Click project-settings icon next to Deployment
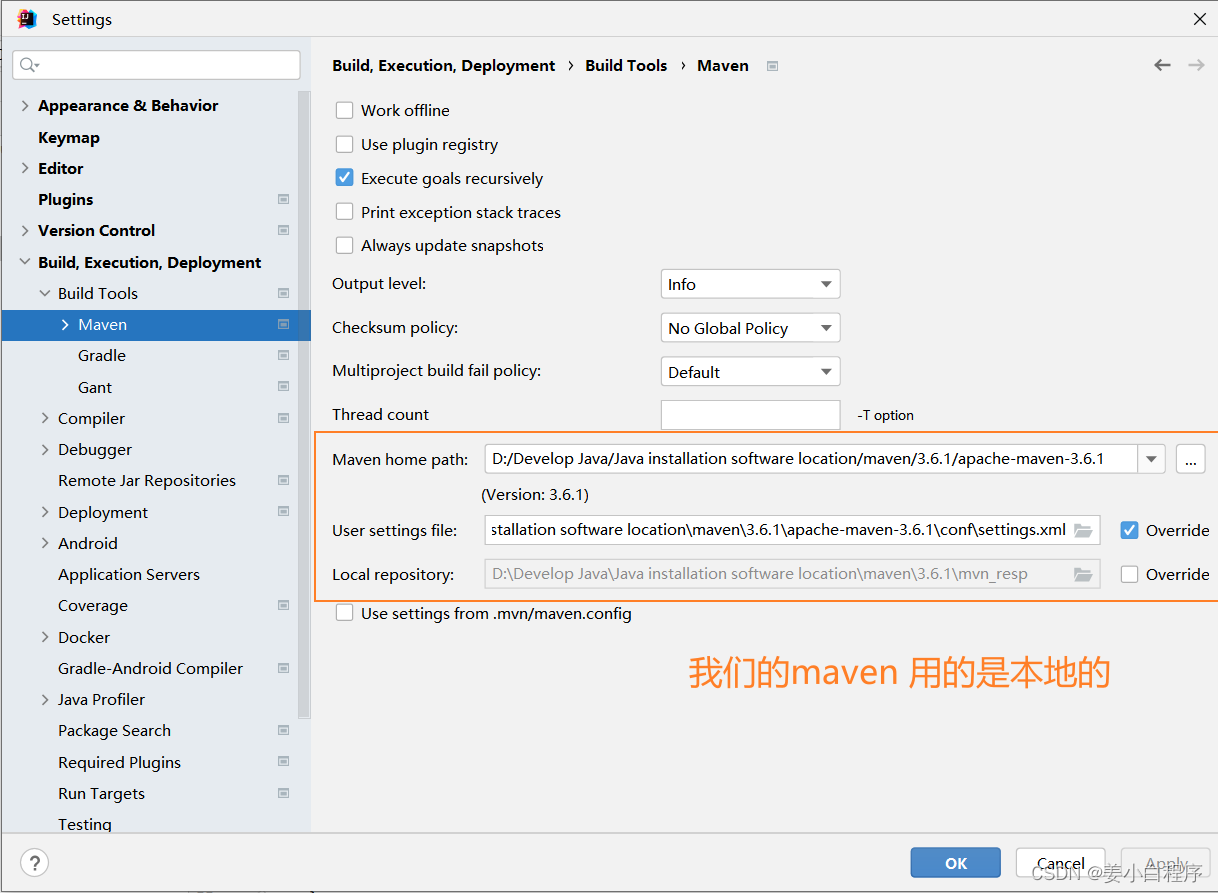Image resolution: width=1218 pixels, height=893 pixels. click(284, 512)
